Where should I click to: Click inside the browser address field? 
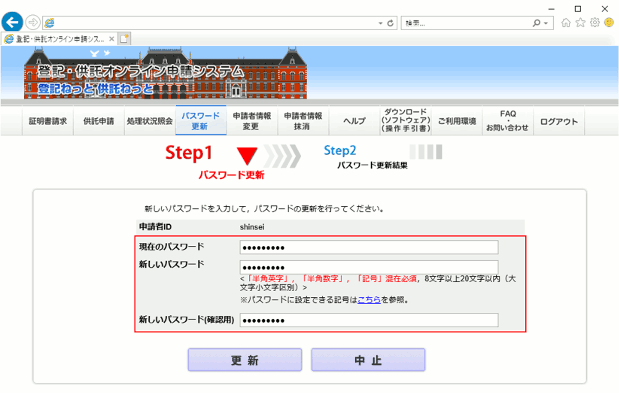[219, 23]
